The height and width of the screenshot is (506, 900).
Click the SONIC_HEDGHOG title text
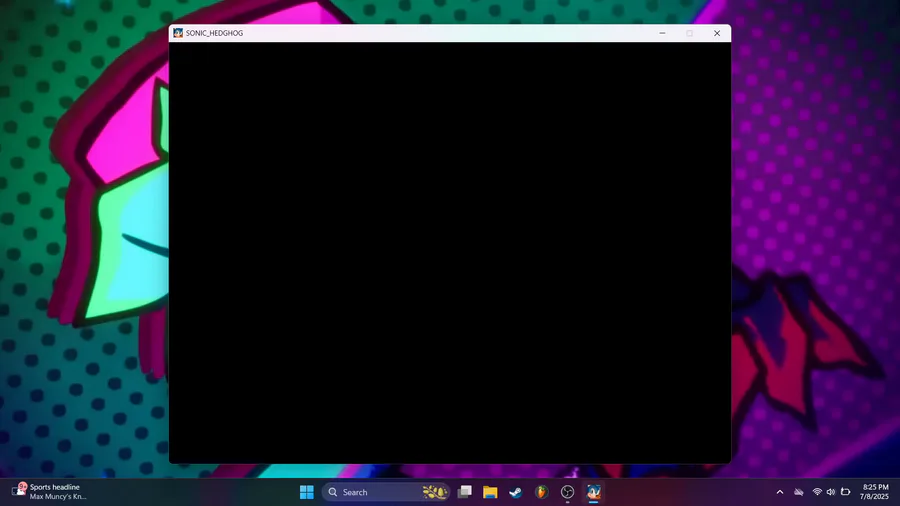pos(214,33)
